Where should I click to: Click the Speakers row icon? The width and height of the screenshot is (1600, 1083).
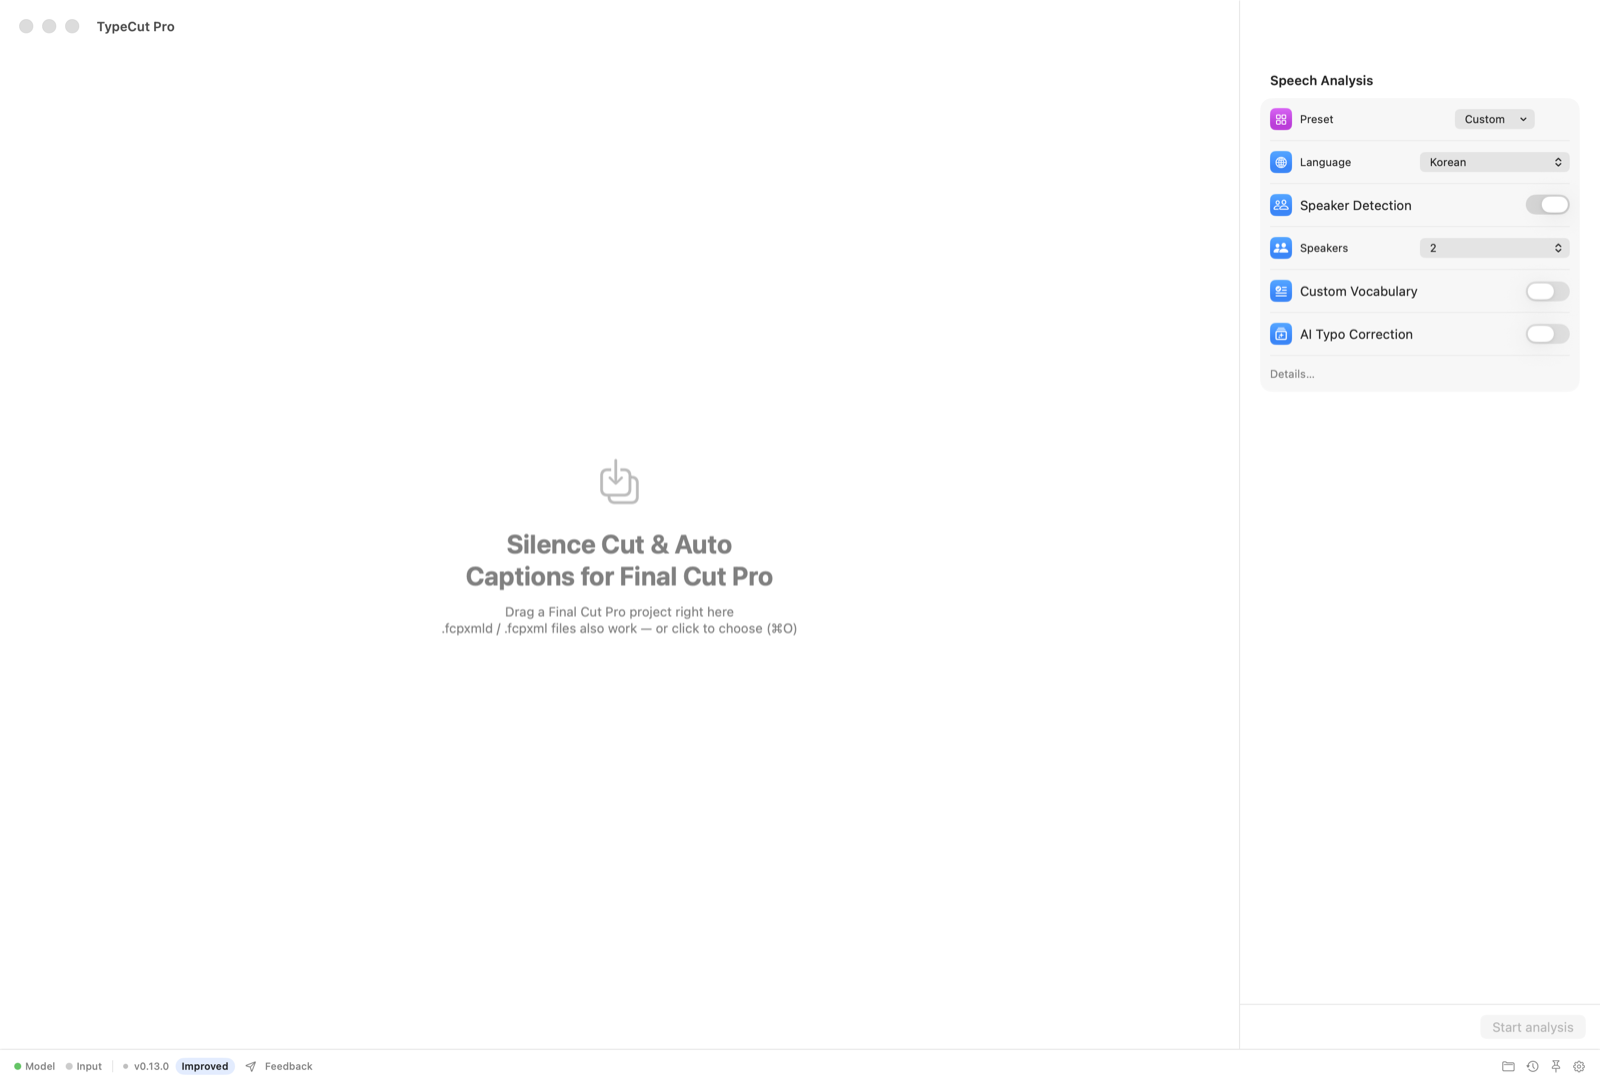[x=1280, y=248]
